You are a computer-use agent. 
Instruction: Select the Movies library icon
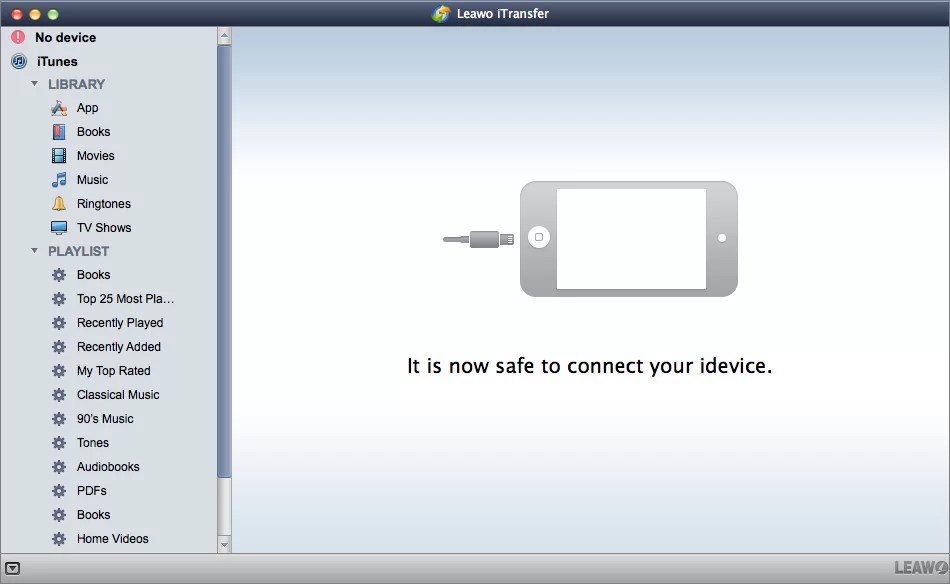60,155
